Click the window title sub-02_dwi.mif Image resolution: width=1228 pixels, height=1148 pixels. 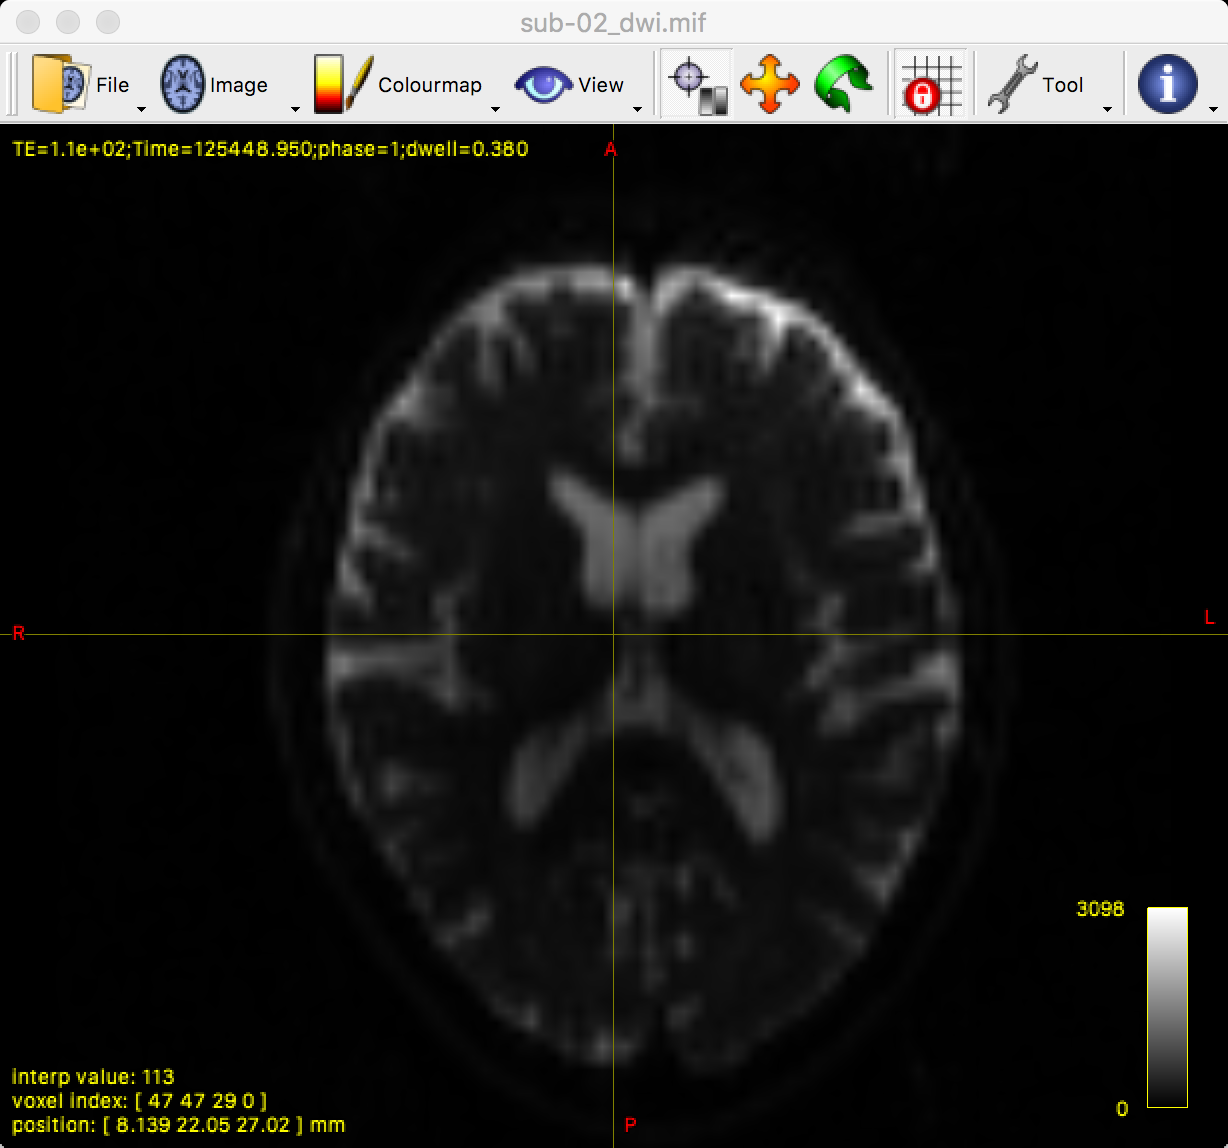(614, 22)
